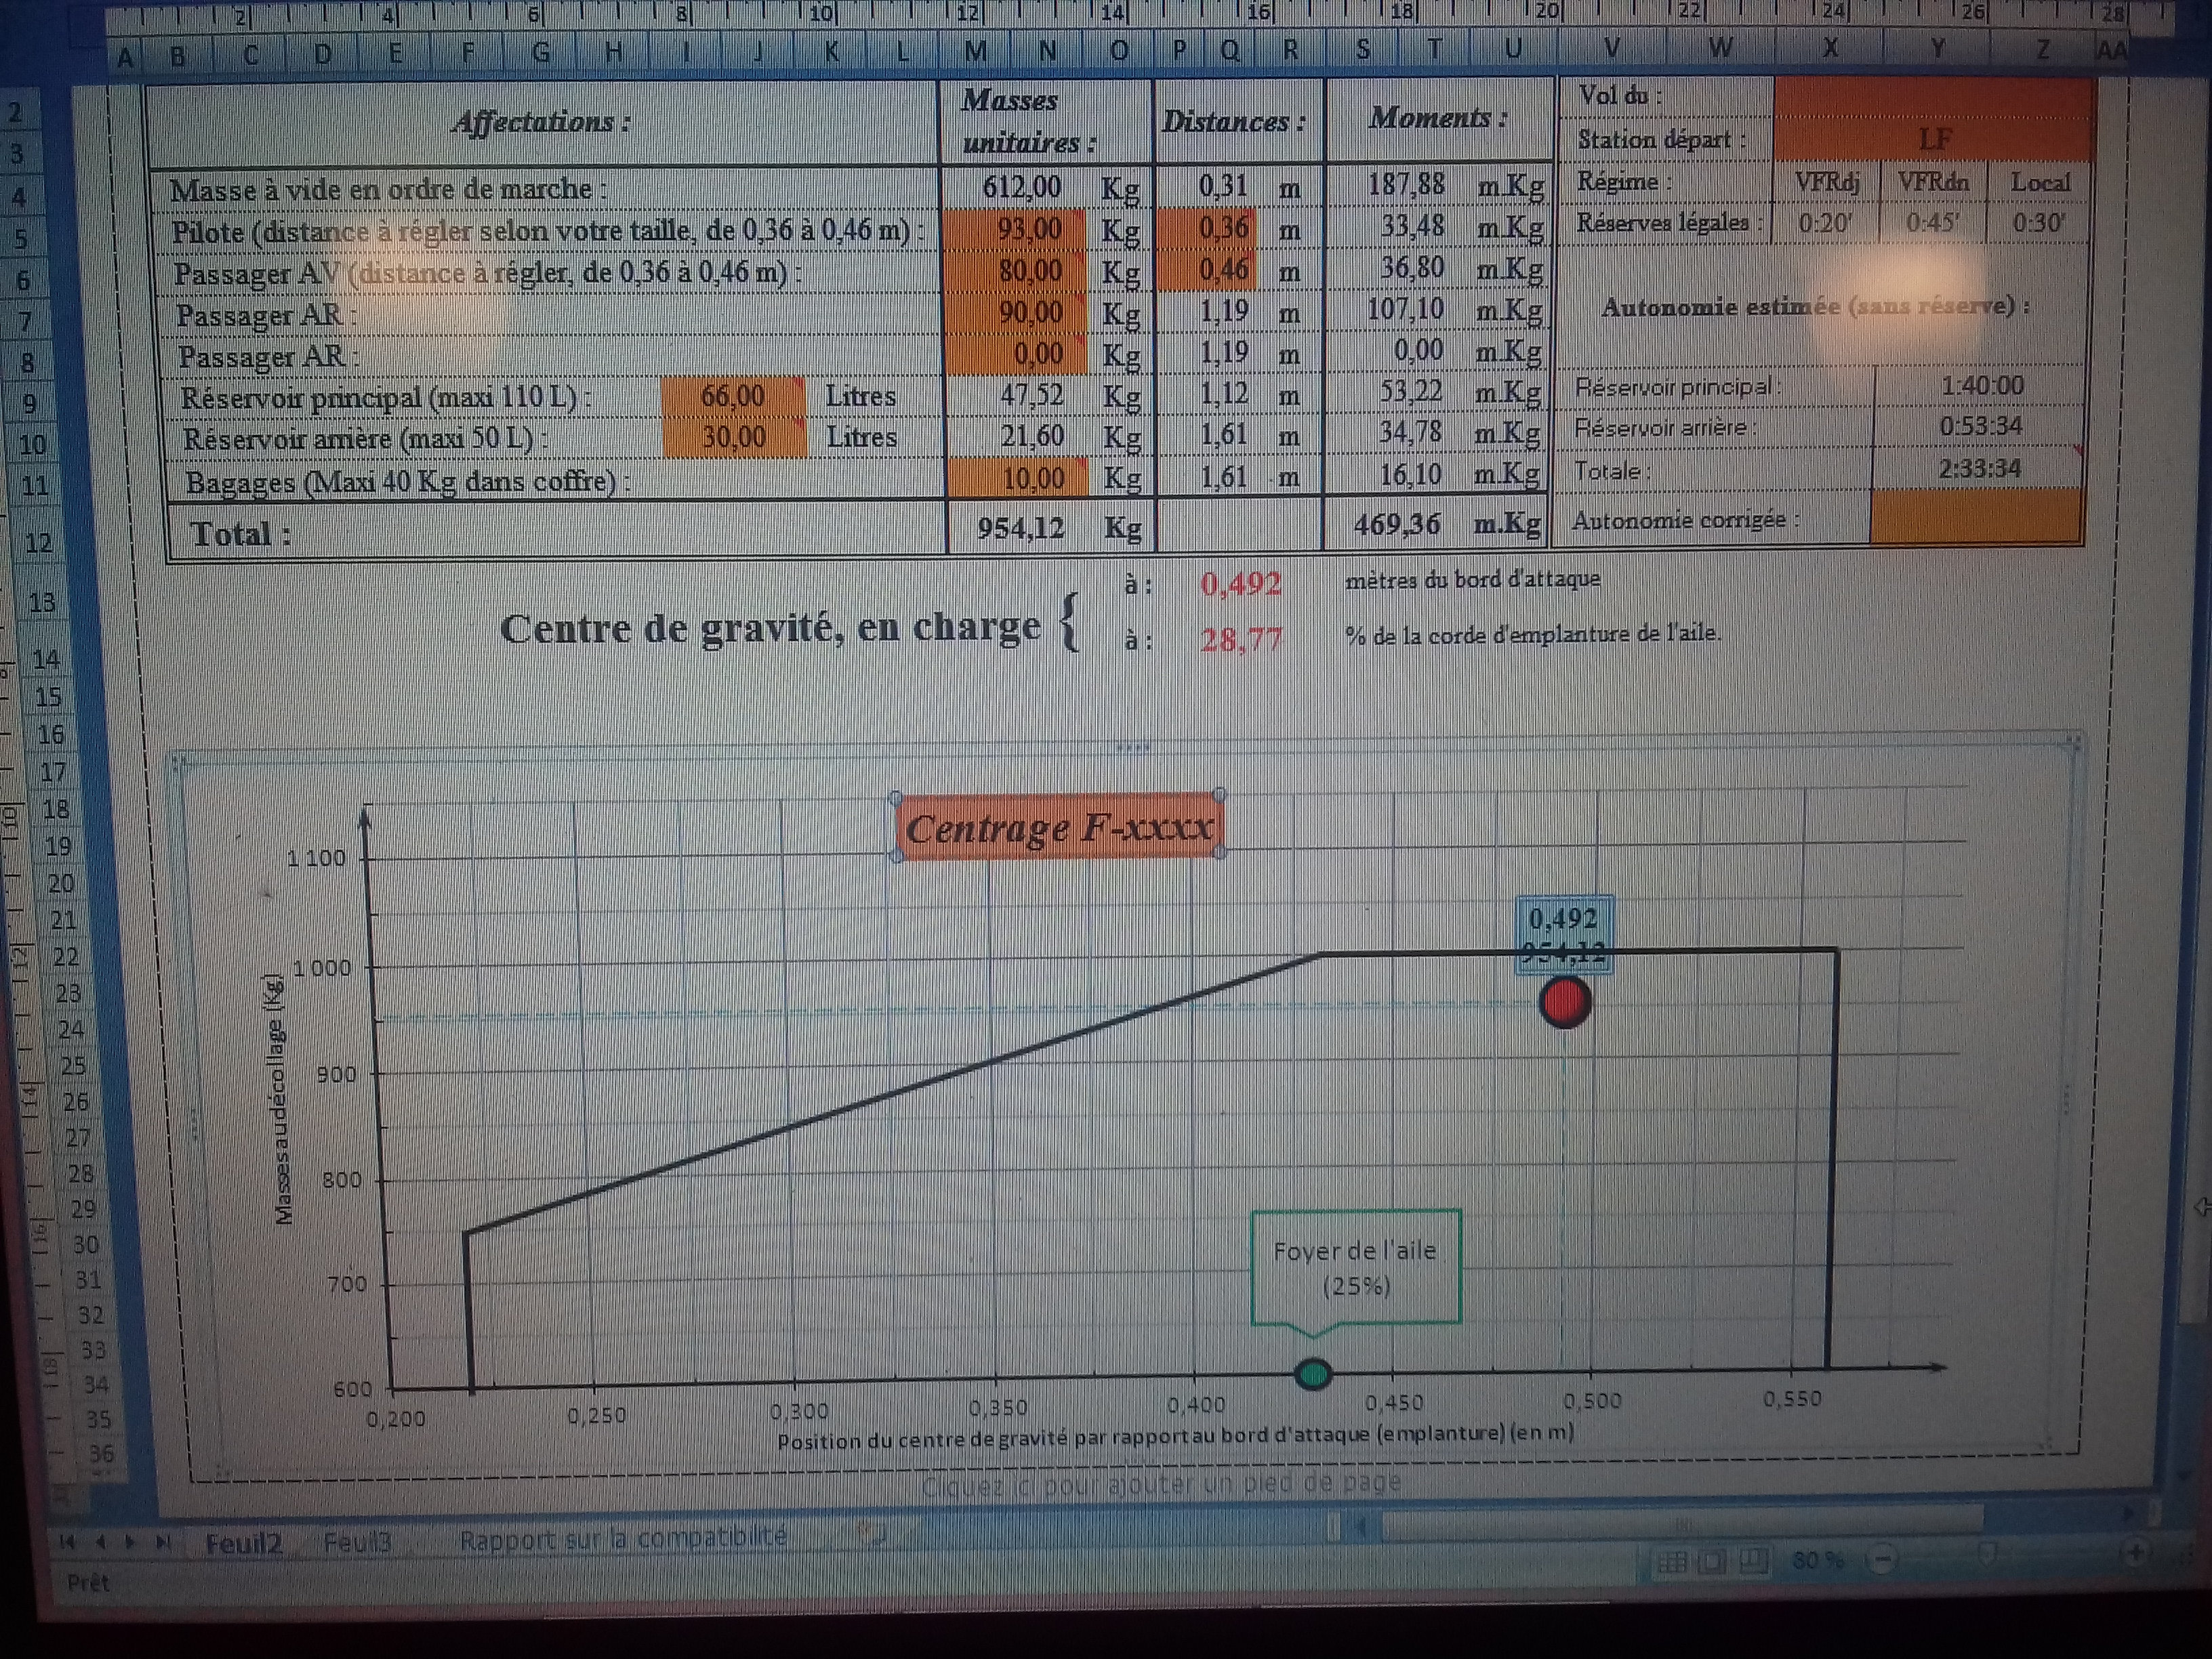Click footer area Cliquez ici pour ajouter
The height and width of the screenshot is (1659, 2212).
[1160, 1483]
